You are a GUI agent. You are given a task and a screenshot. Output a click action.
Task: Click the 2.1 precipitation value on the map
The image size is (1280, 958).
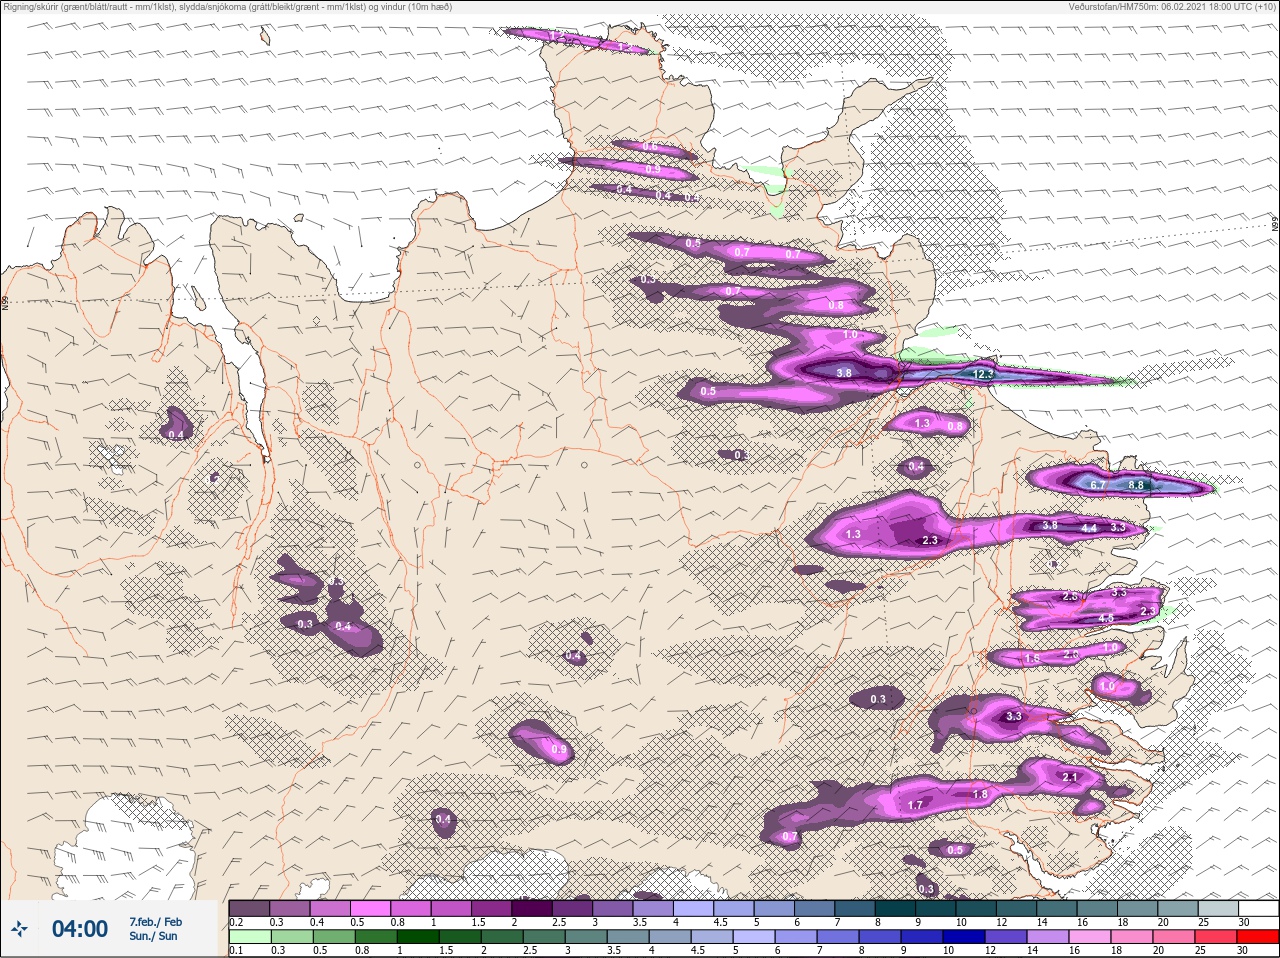1070,777
